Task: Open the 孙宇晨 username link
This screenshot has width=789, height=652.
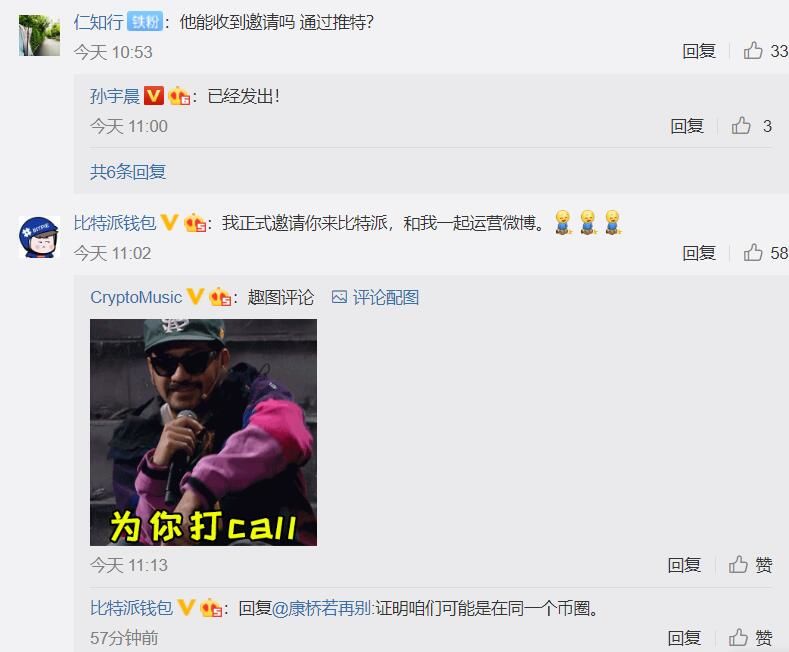Action: tap(115, 96)
